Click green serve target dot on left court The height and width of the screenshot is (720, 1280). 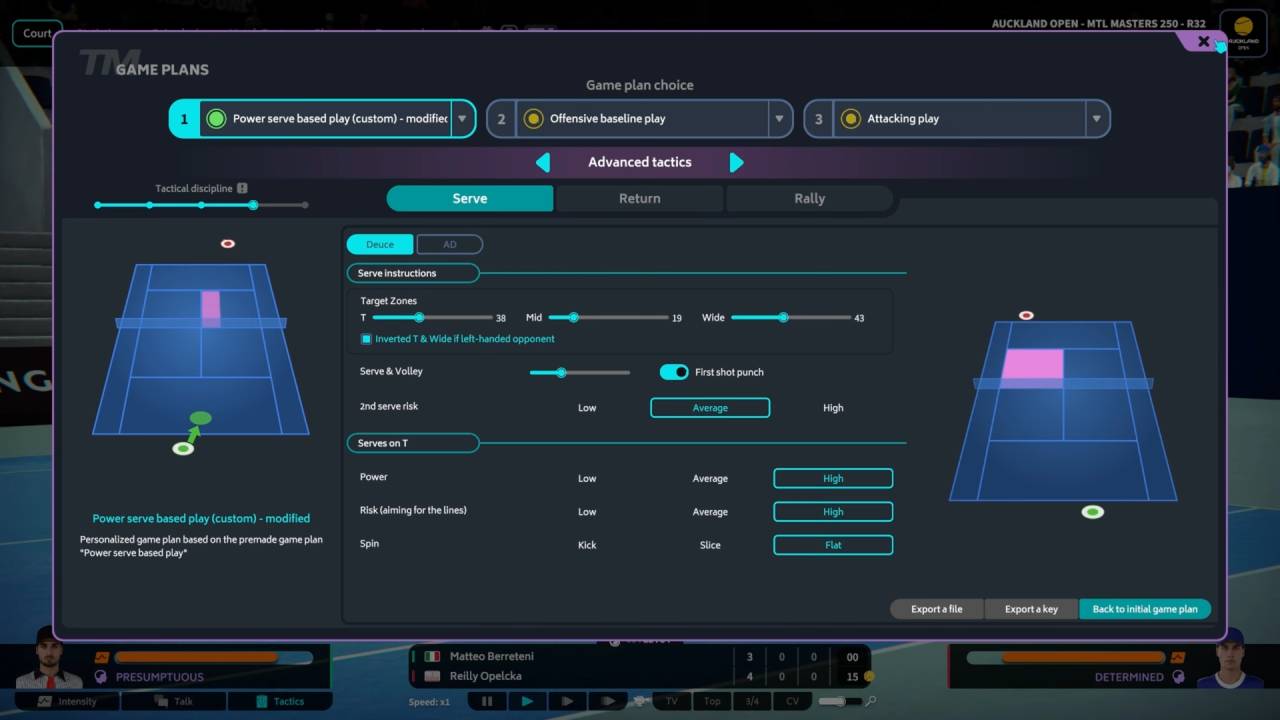201,418
